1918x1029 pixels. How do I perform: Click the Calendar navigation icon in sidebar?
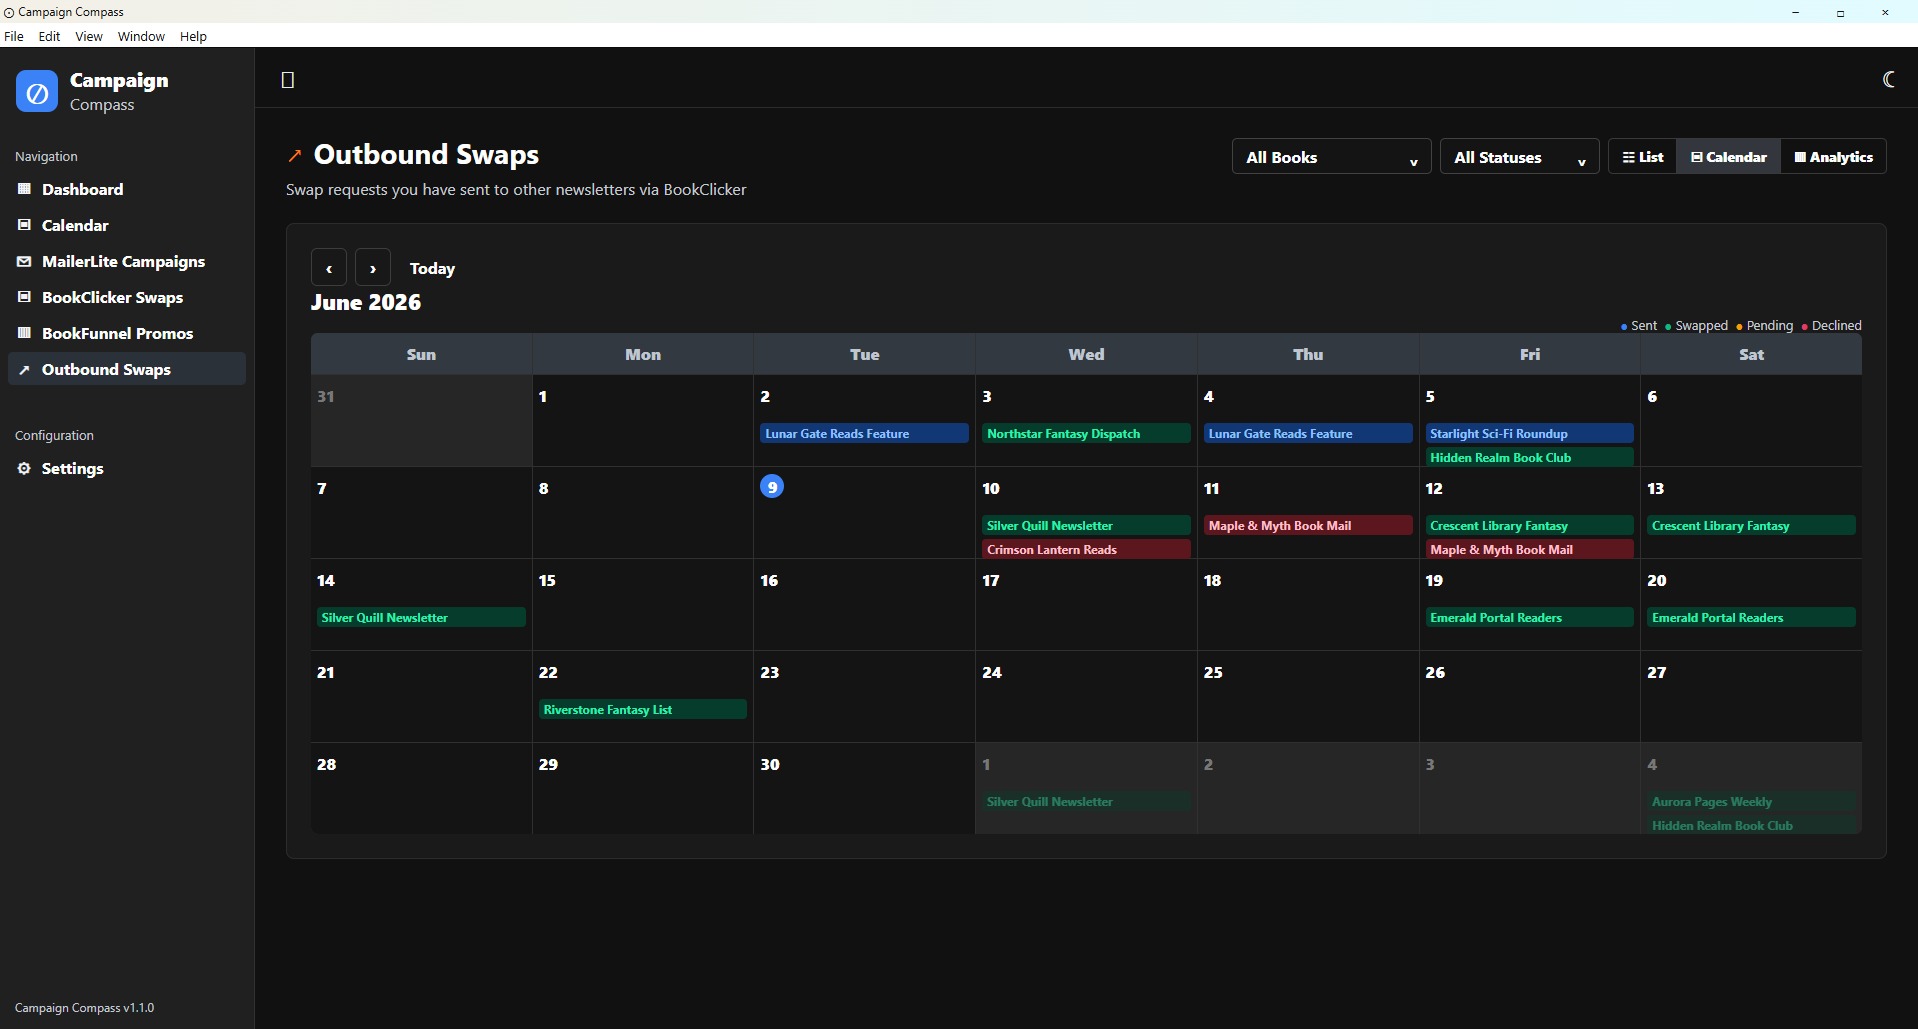tap(25, 225)
